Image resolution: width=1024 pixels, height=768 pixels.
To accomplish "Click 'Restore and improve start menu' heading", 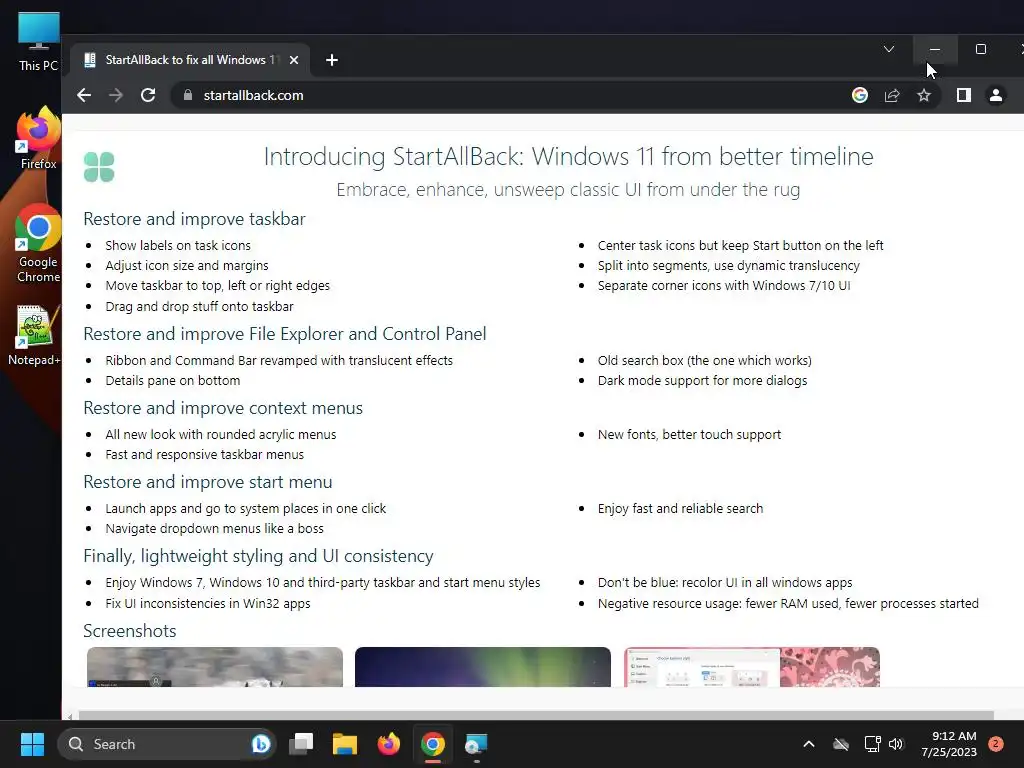I will (208, 482).
